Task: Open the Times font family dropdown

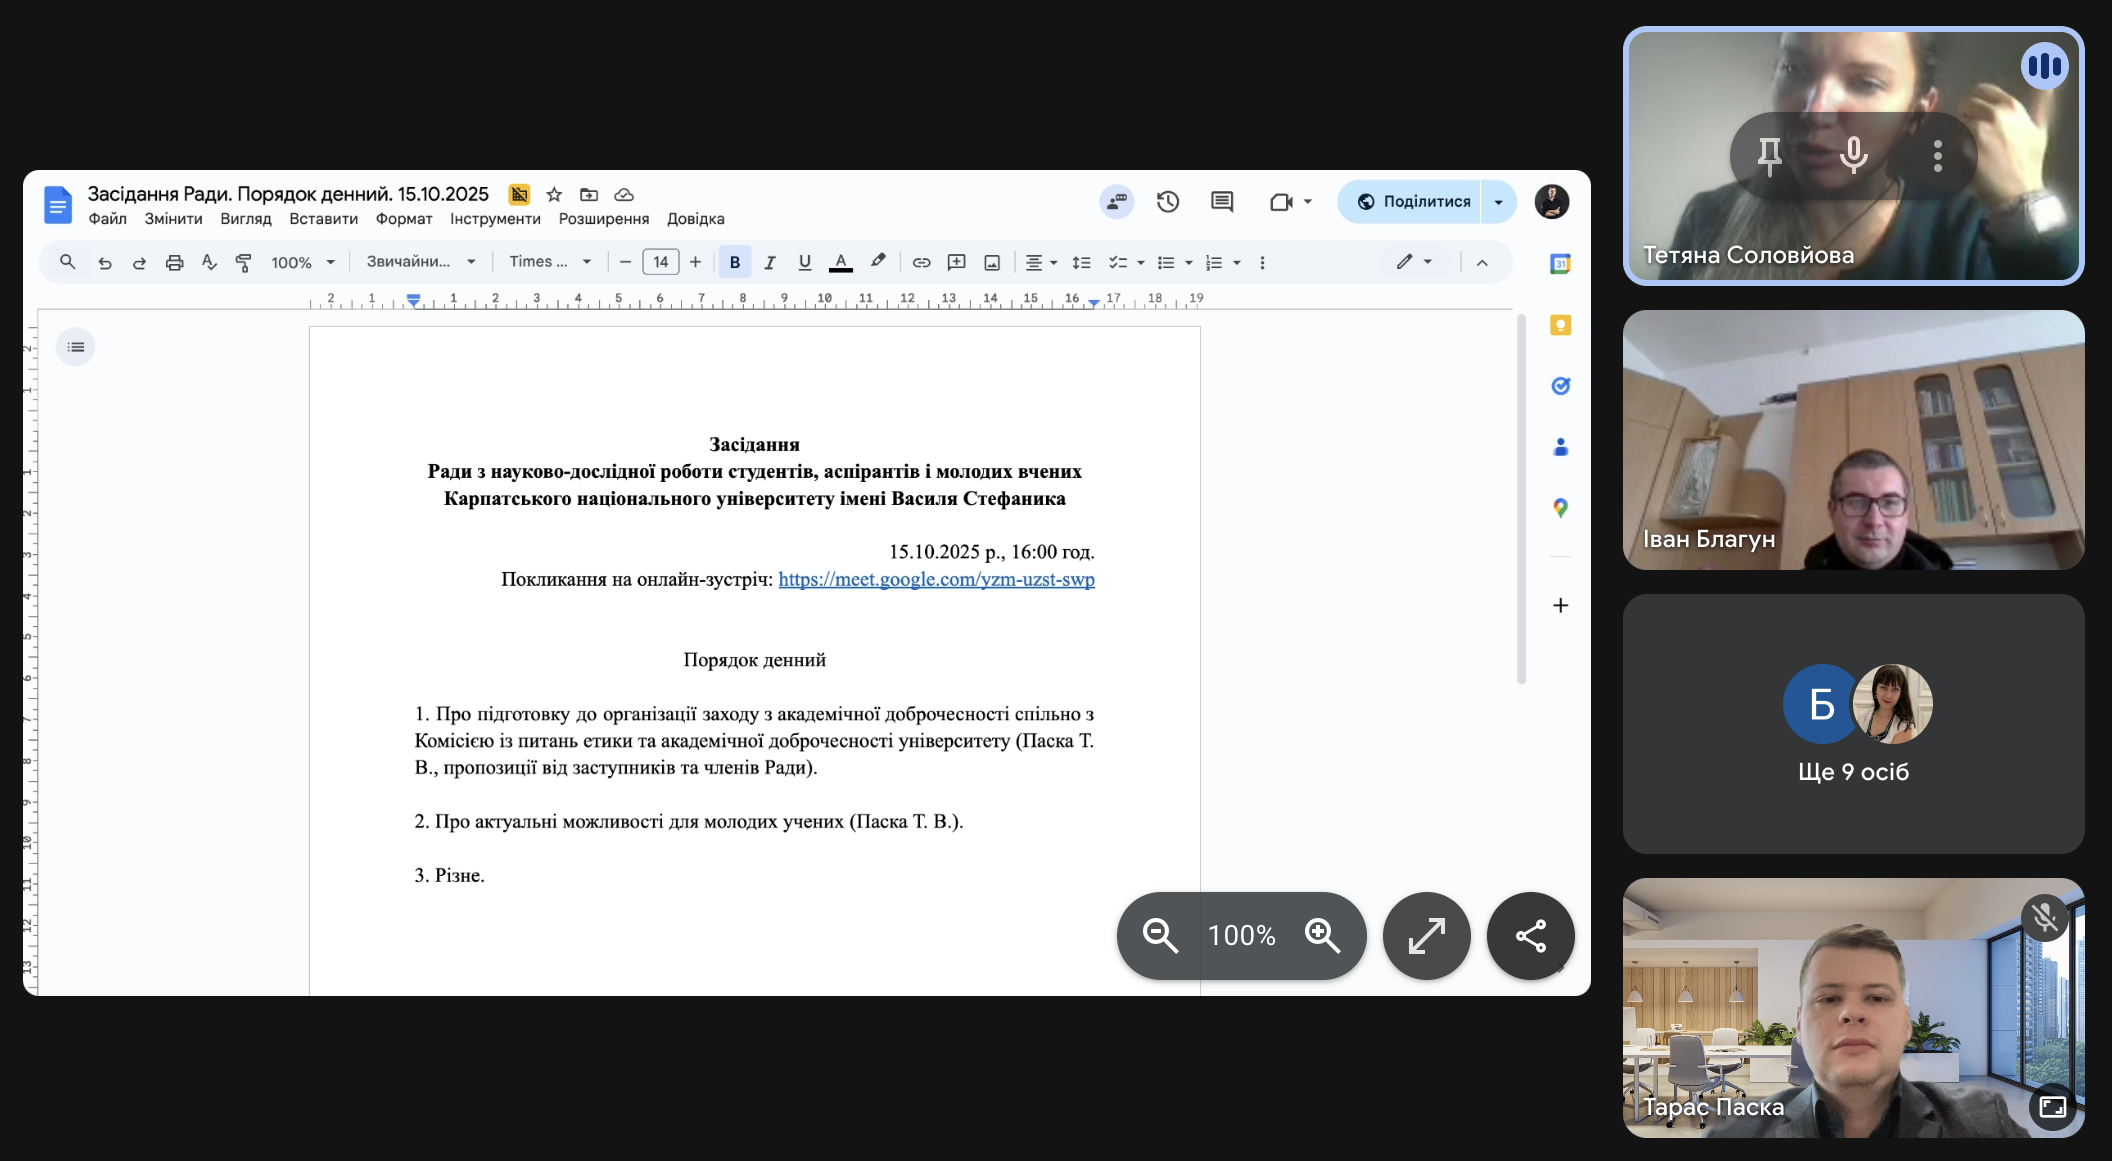Action: pyautogui.click(x=550, y=262)
